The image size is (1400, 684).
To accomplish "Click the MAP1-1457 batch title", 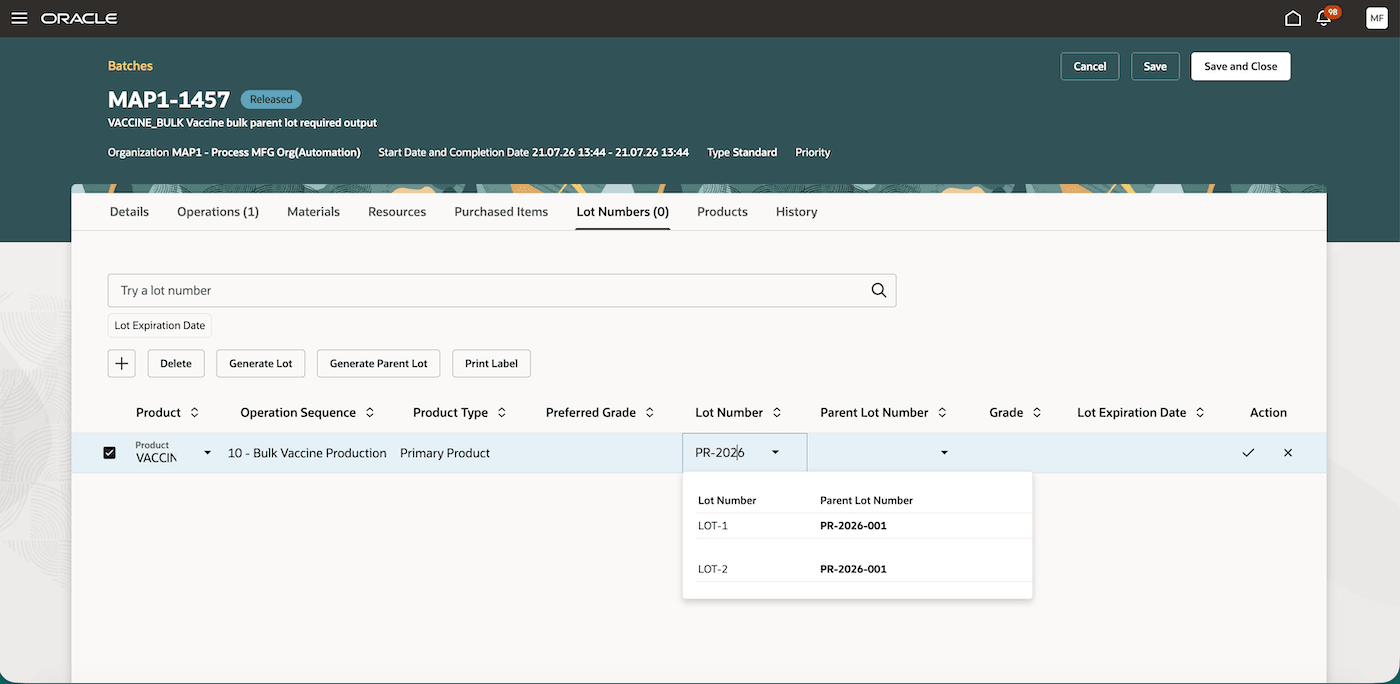I will pos(169,99).
